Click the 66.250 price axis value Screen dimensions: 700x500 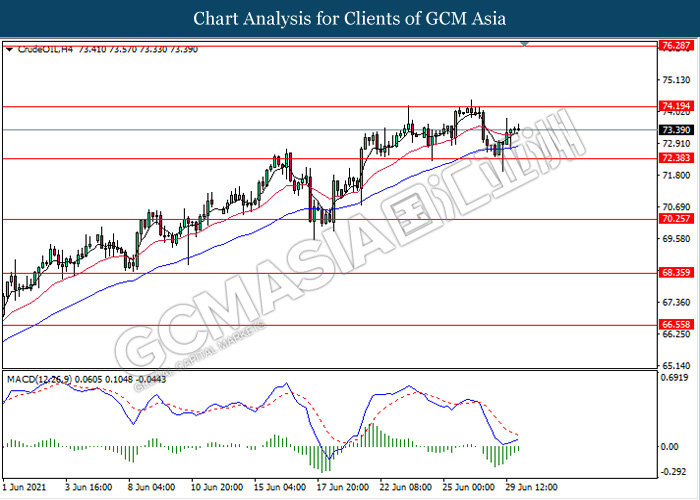pyautogui.click(x=676, y=334)
